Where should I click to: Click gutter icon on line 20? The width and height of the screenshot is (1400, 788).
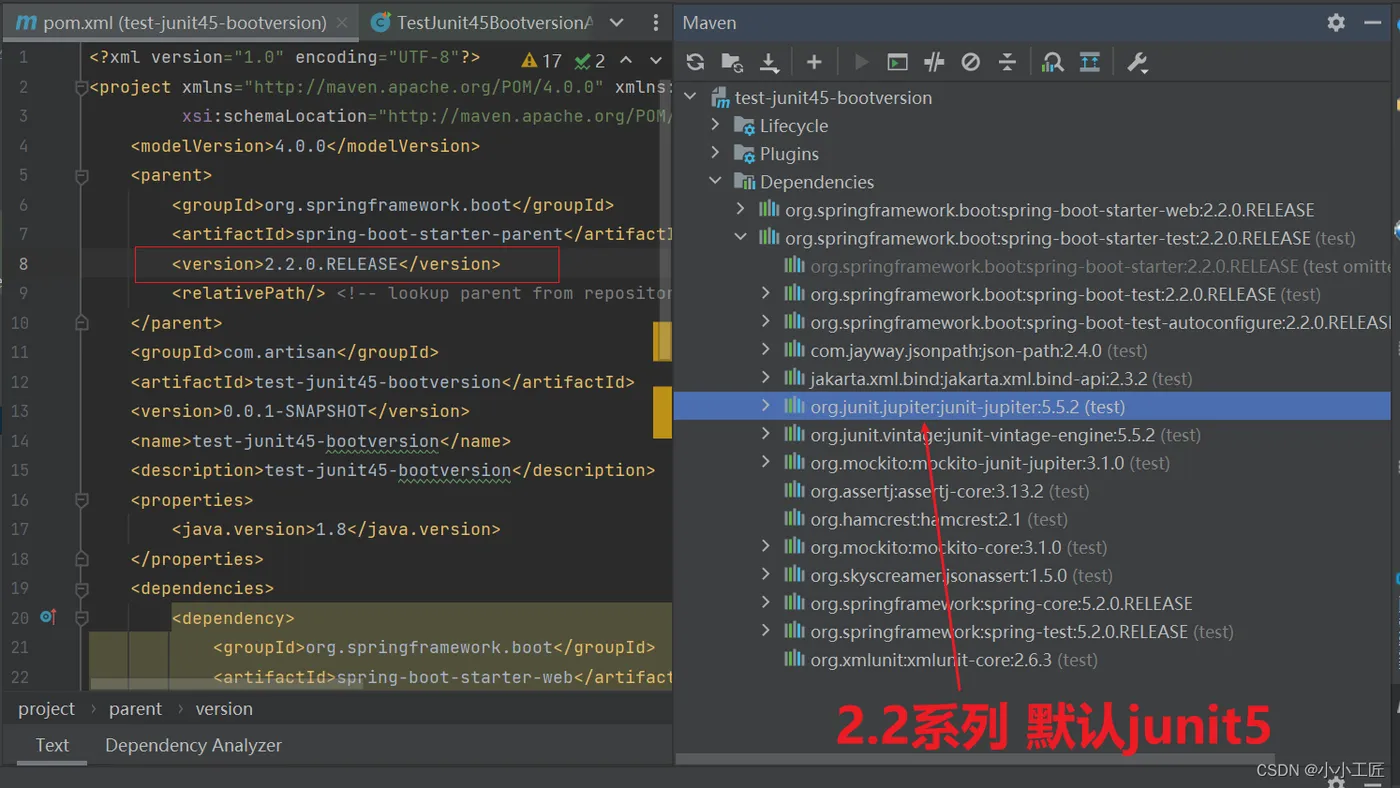pos(47,617)
